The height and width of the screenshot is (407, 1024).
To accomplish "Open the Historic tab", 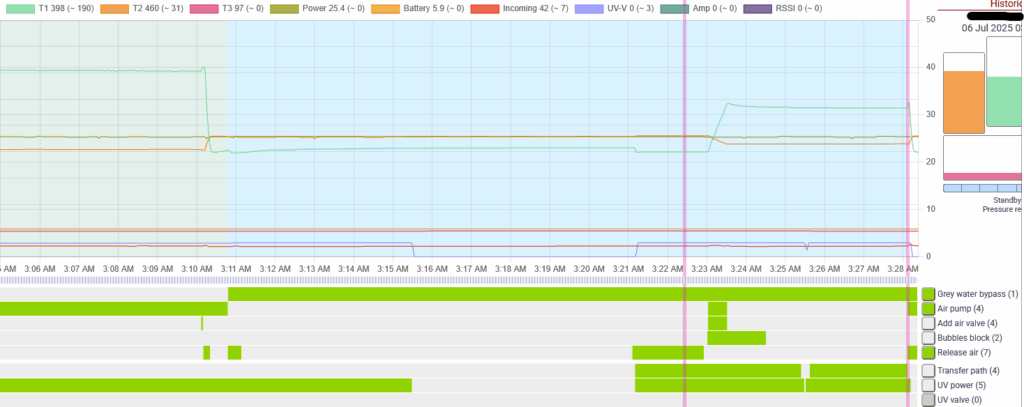I will (1006, 4).
